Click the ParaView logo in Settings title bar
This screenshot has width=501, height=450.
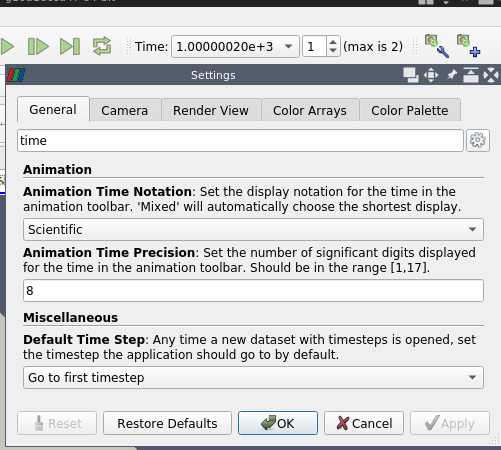[16, 75]
